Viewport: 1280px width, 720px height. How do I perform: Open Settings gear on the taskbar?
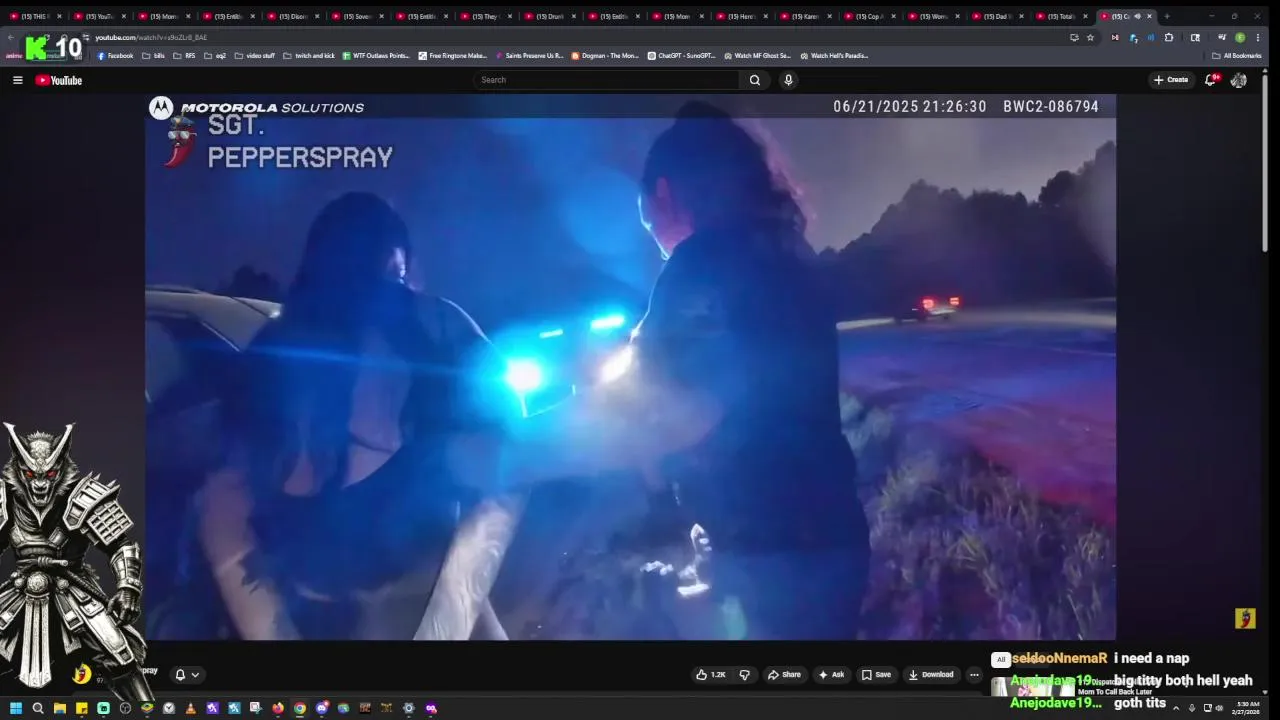coord(408,708)
